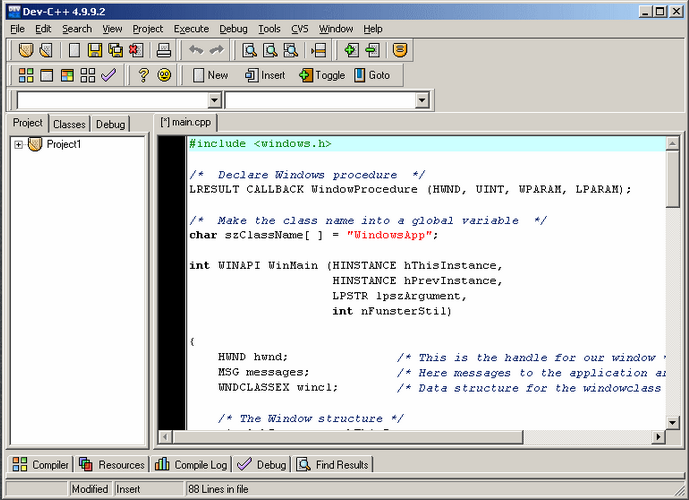Save the file with the floppy icon
The width and height of the screenshot is (689, 500).
coord(95,51)
